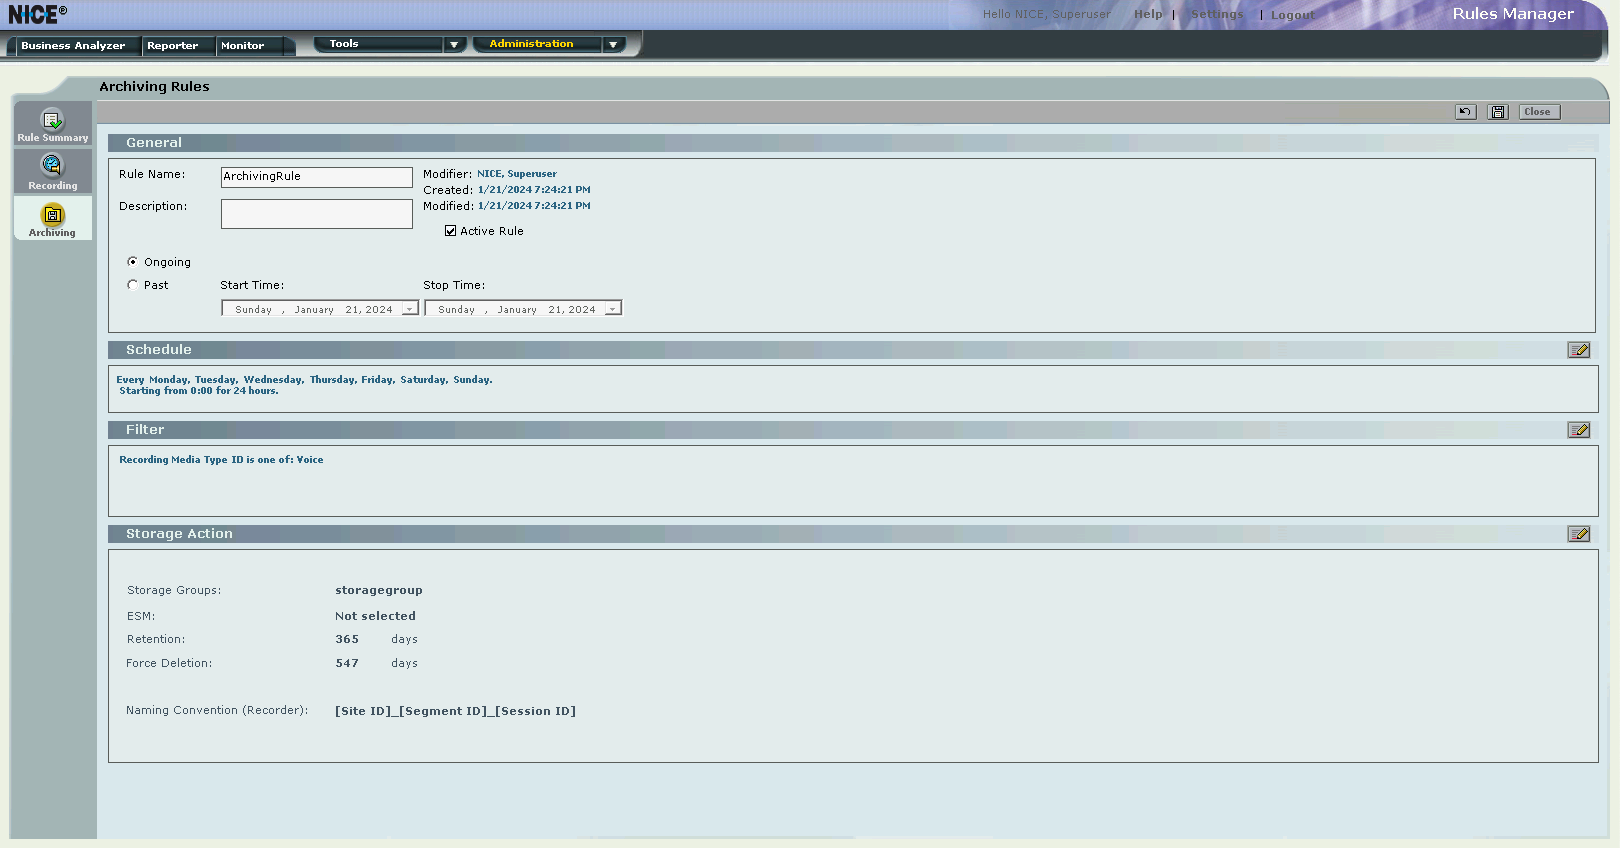Open the Start Time date dropdown
Image resolution: width=1620 pixels, height=848 pixels.
(x=409, y=309)
